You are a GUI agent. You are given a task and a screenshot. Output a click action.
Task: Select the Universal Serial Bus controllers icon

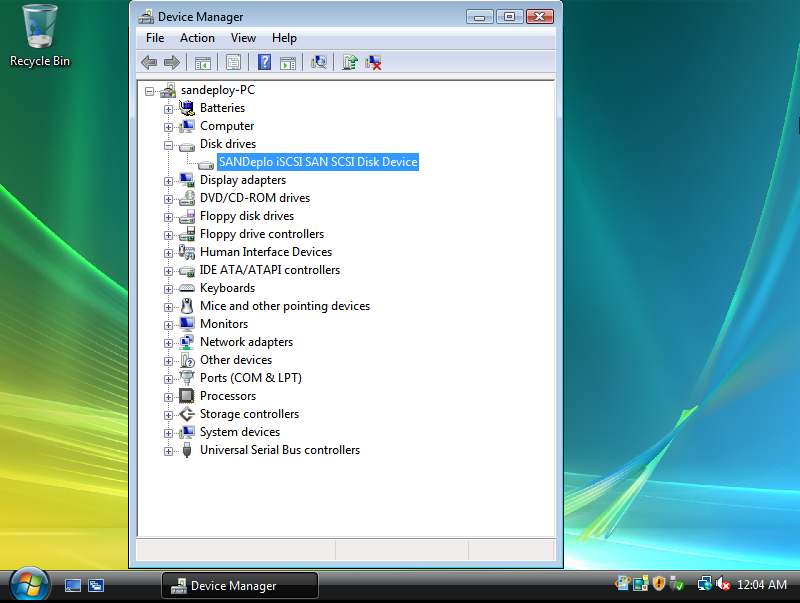click(187, 450)
